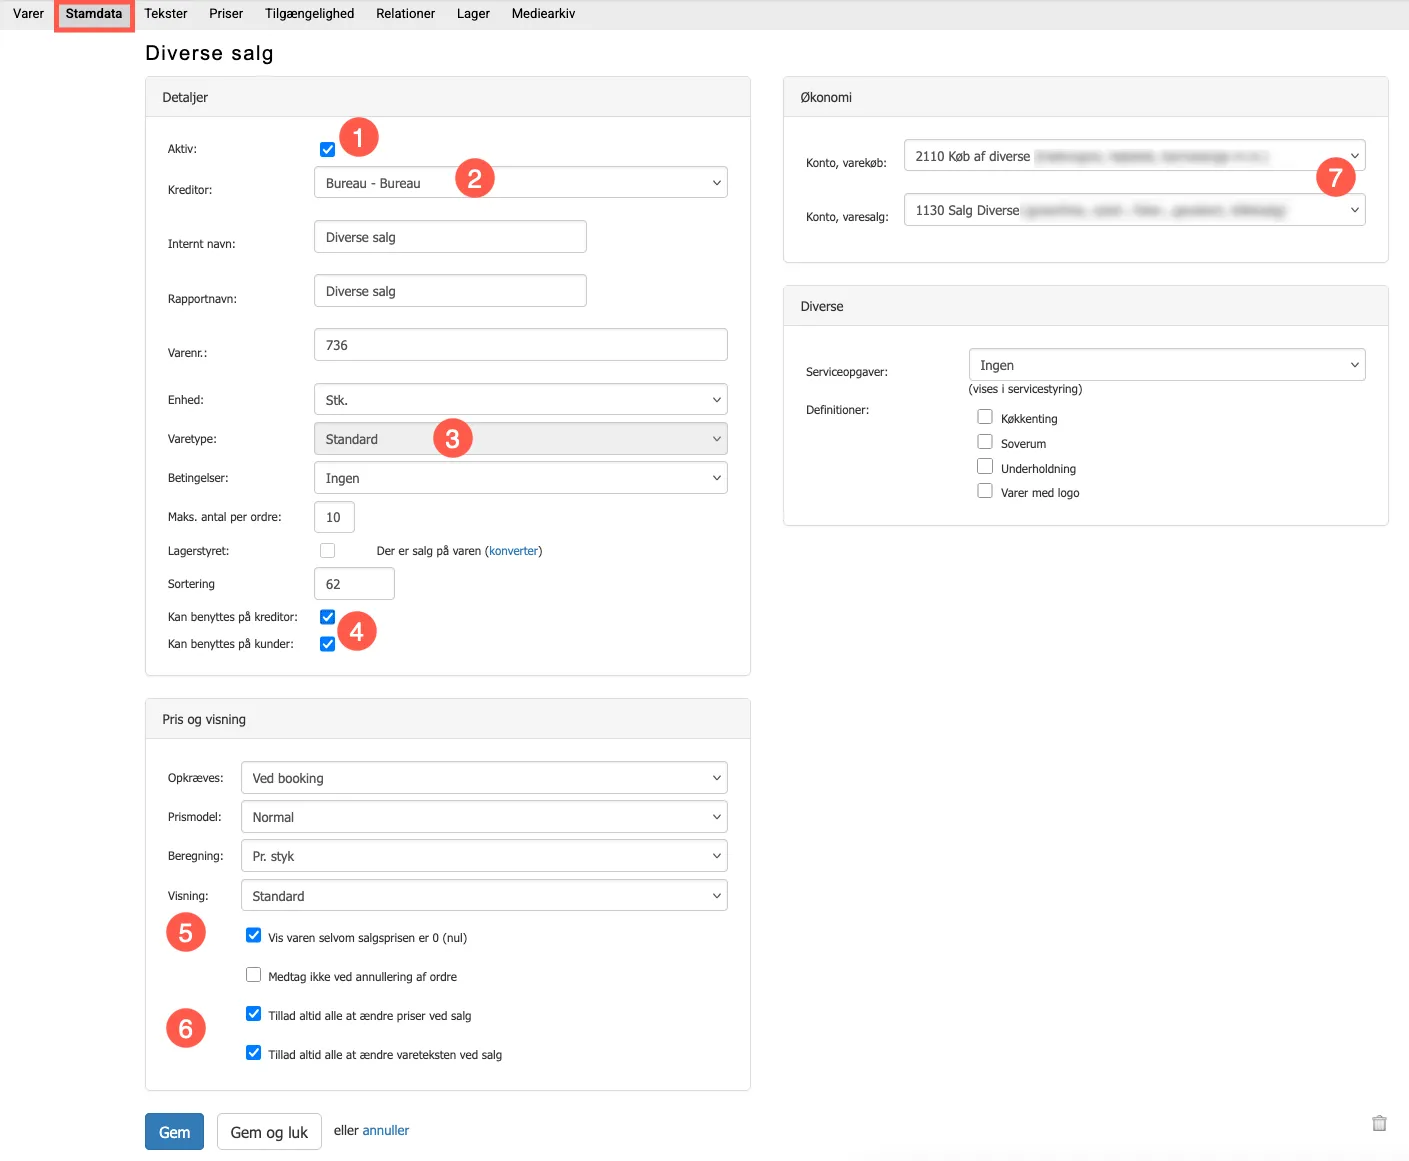This screenshot has height=1161, width=1409.
Task: Expand the Serviceopgaver dropdown
Action: tap(1166, 365)
